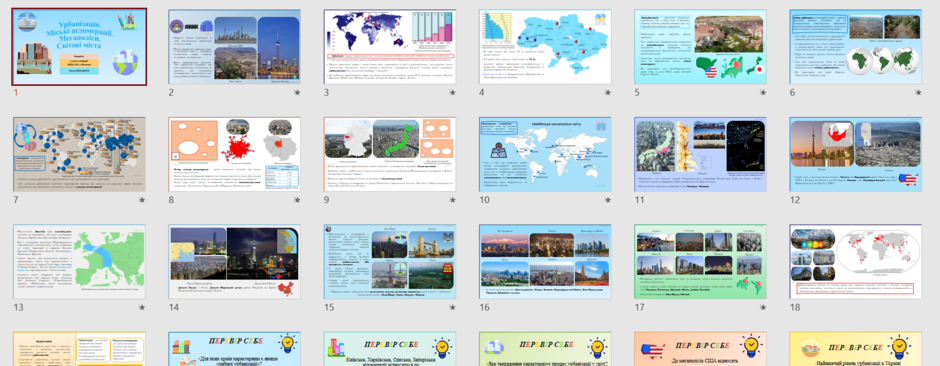The width and height of the screenshot is (940, 366).
Task: Select slide 7 thumbnail with blue-dot map
Action: point(79,155)
